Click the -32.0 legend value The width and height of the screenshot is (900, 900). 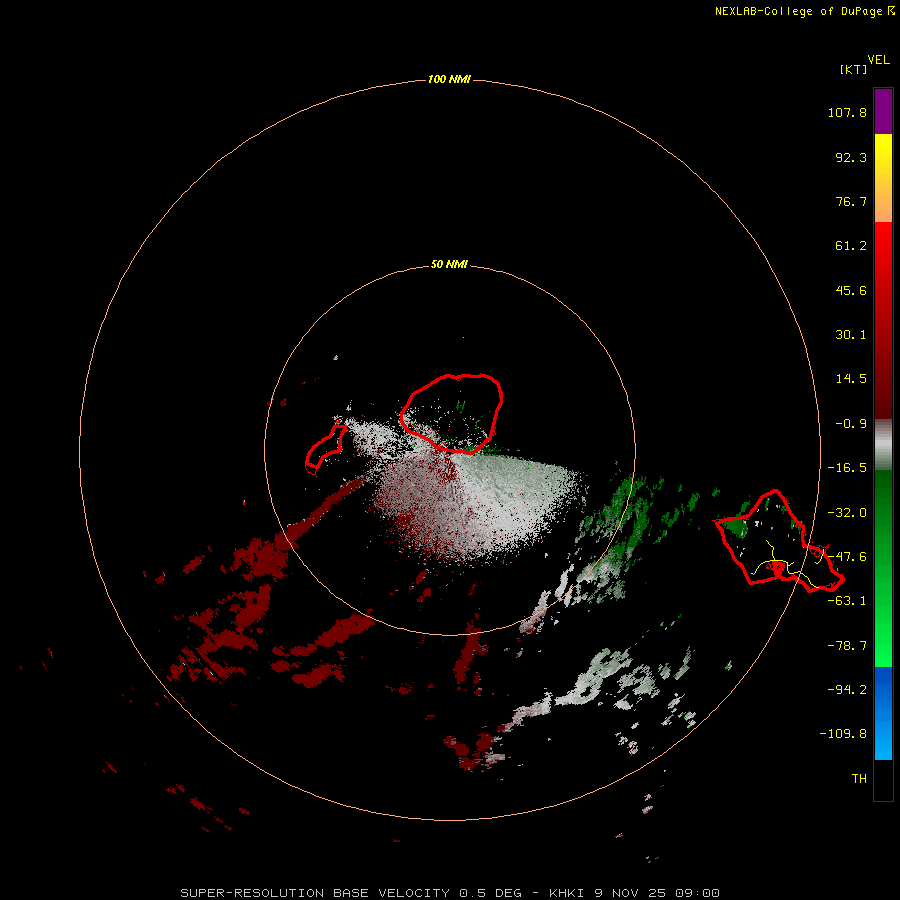click(x=847, y=513)
